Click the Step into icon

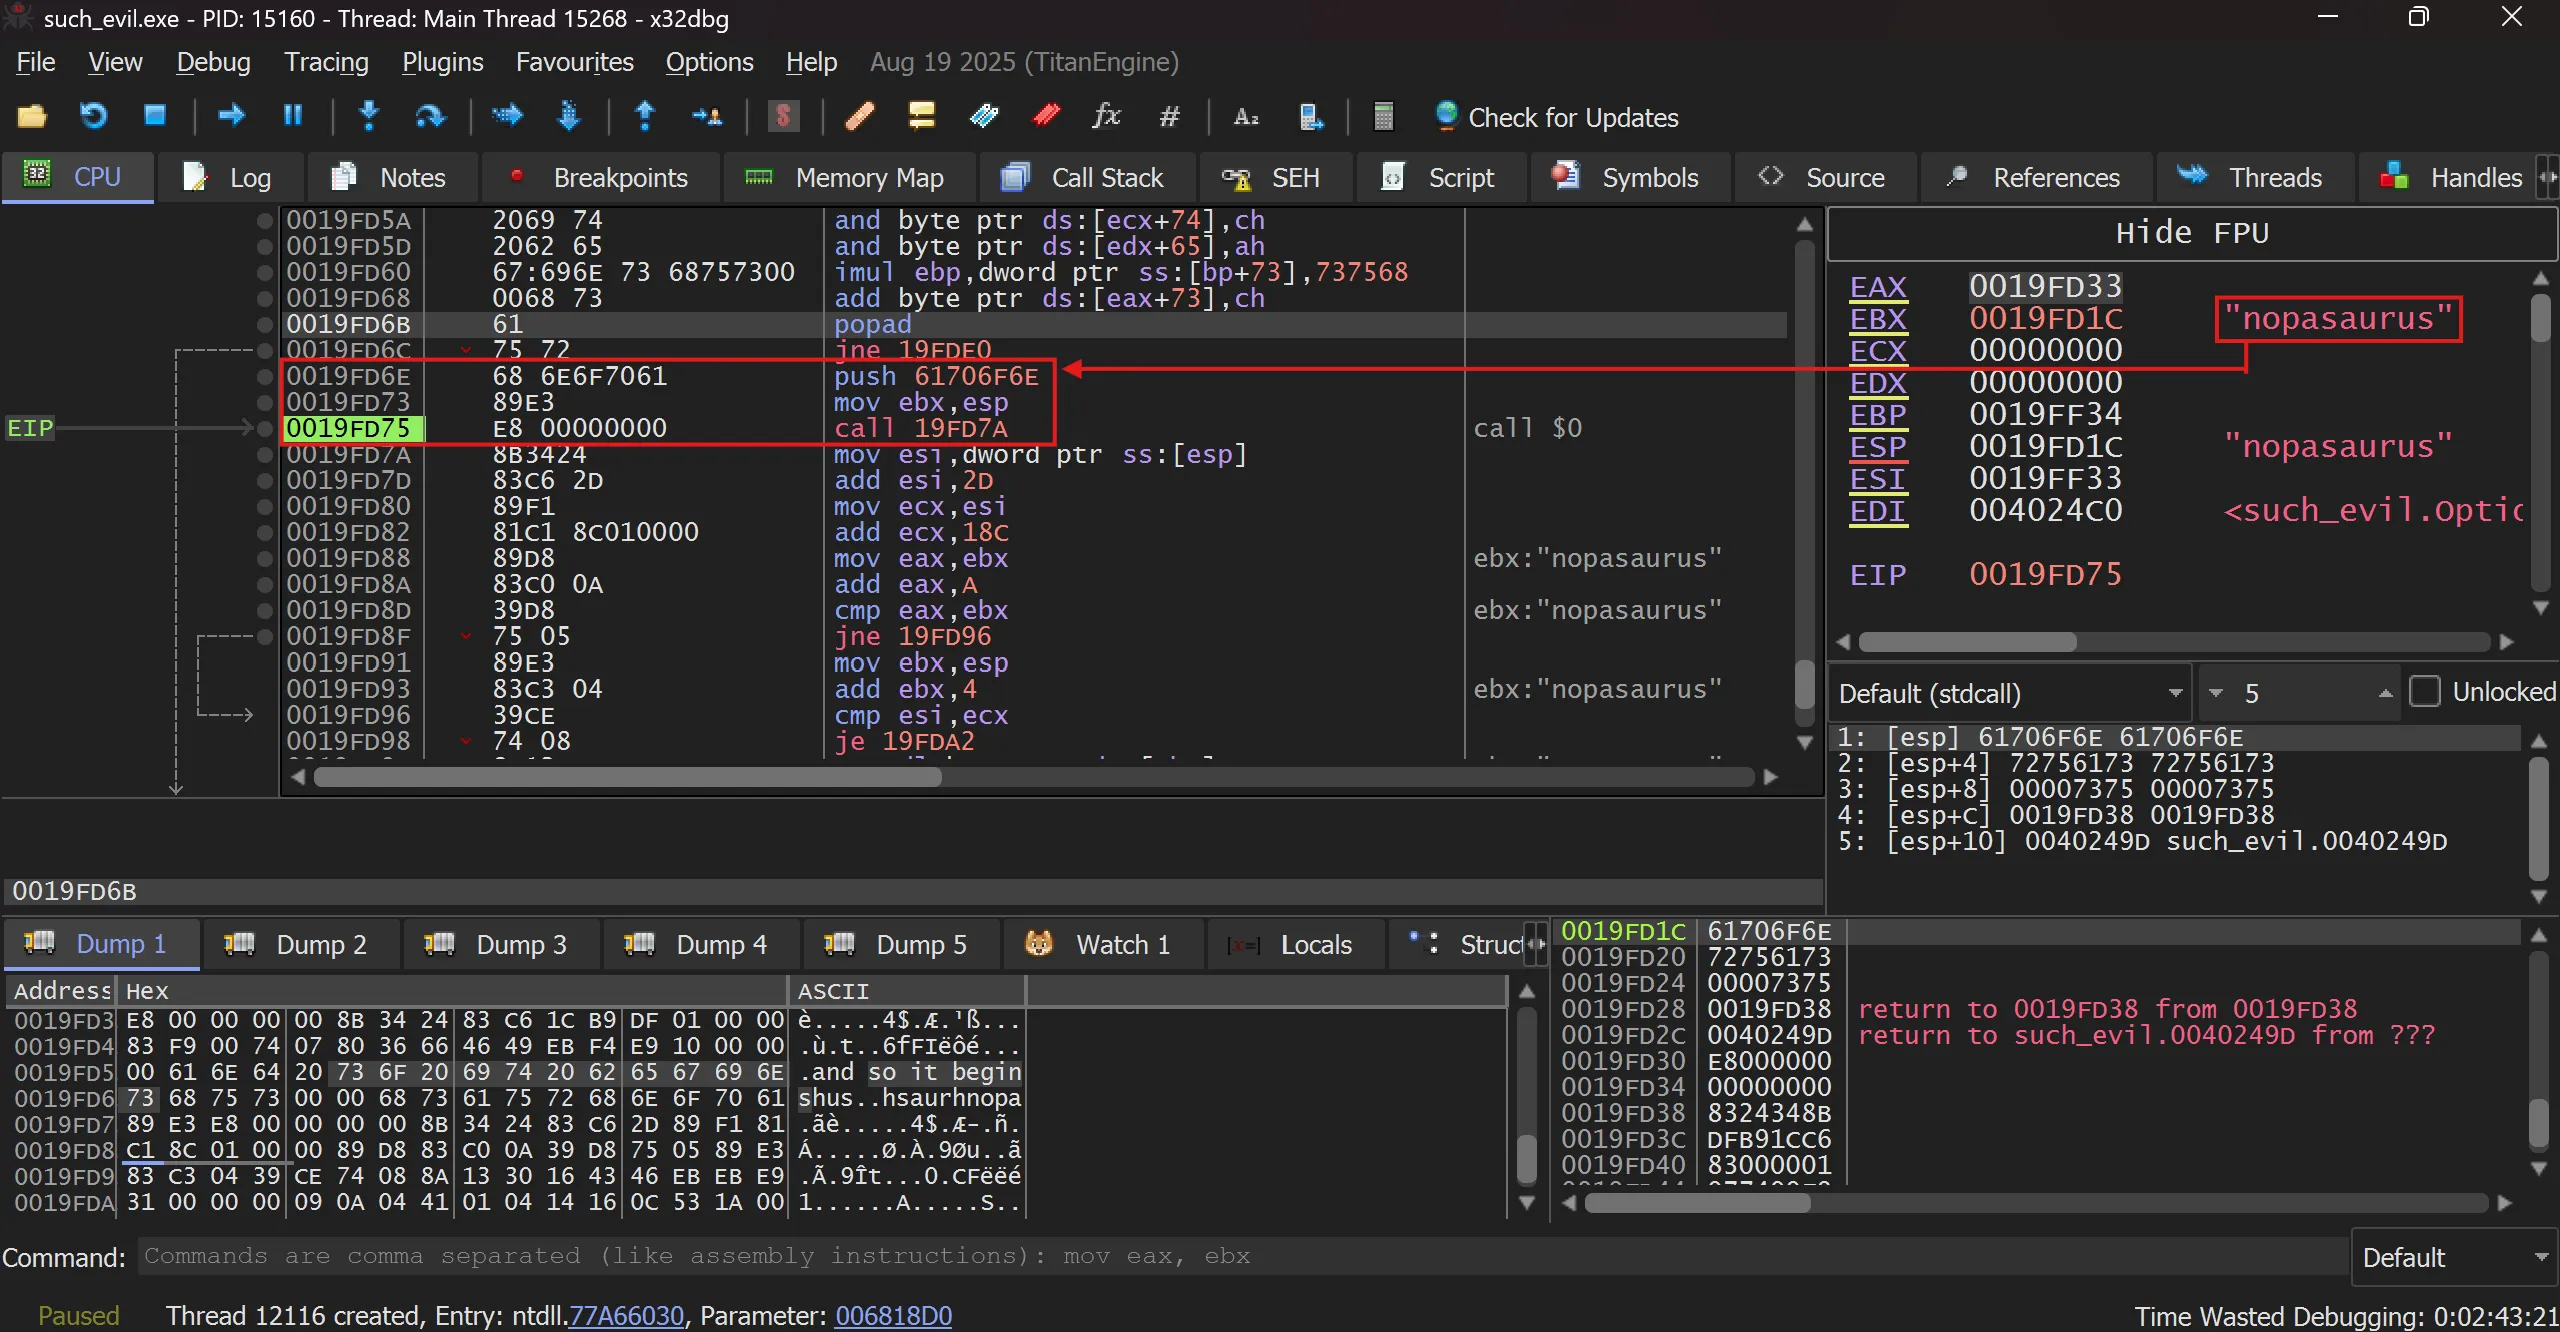pyautogui.click(x=369, y=117)
